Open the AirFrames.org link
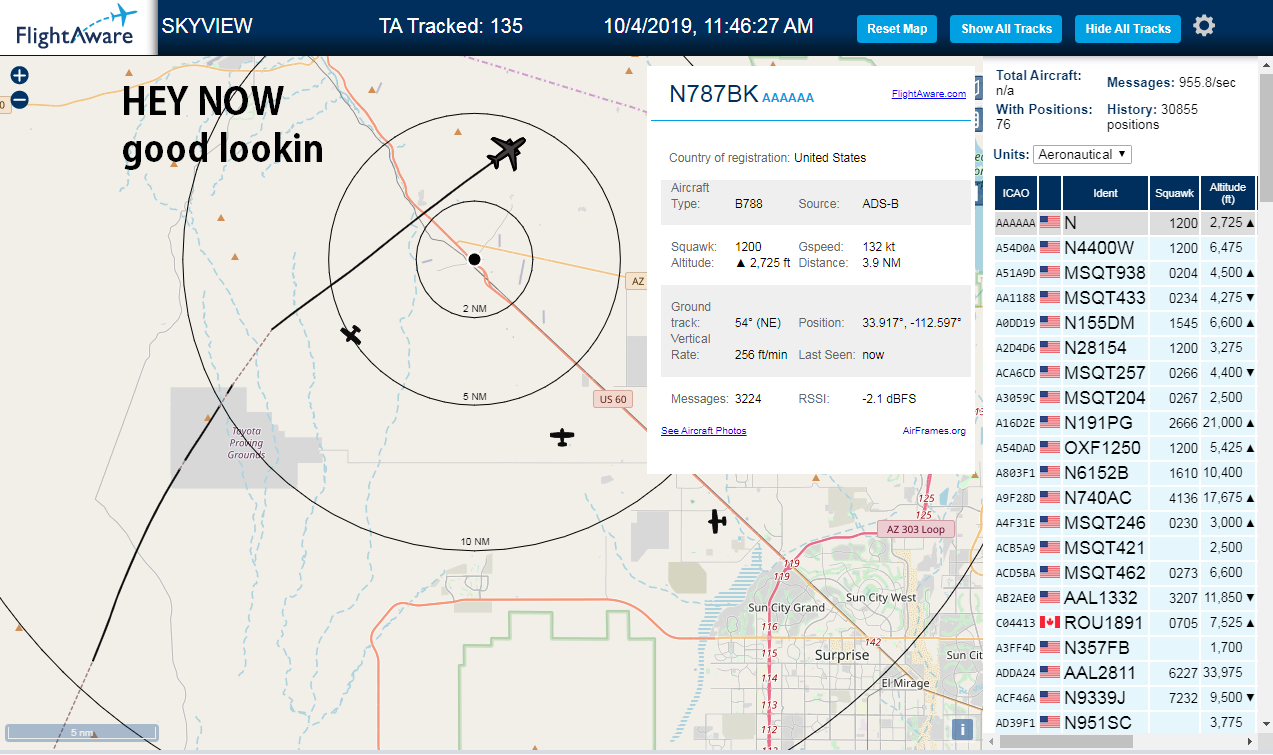The image size is (1273, 755). click(934, 431)
